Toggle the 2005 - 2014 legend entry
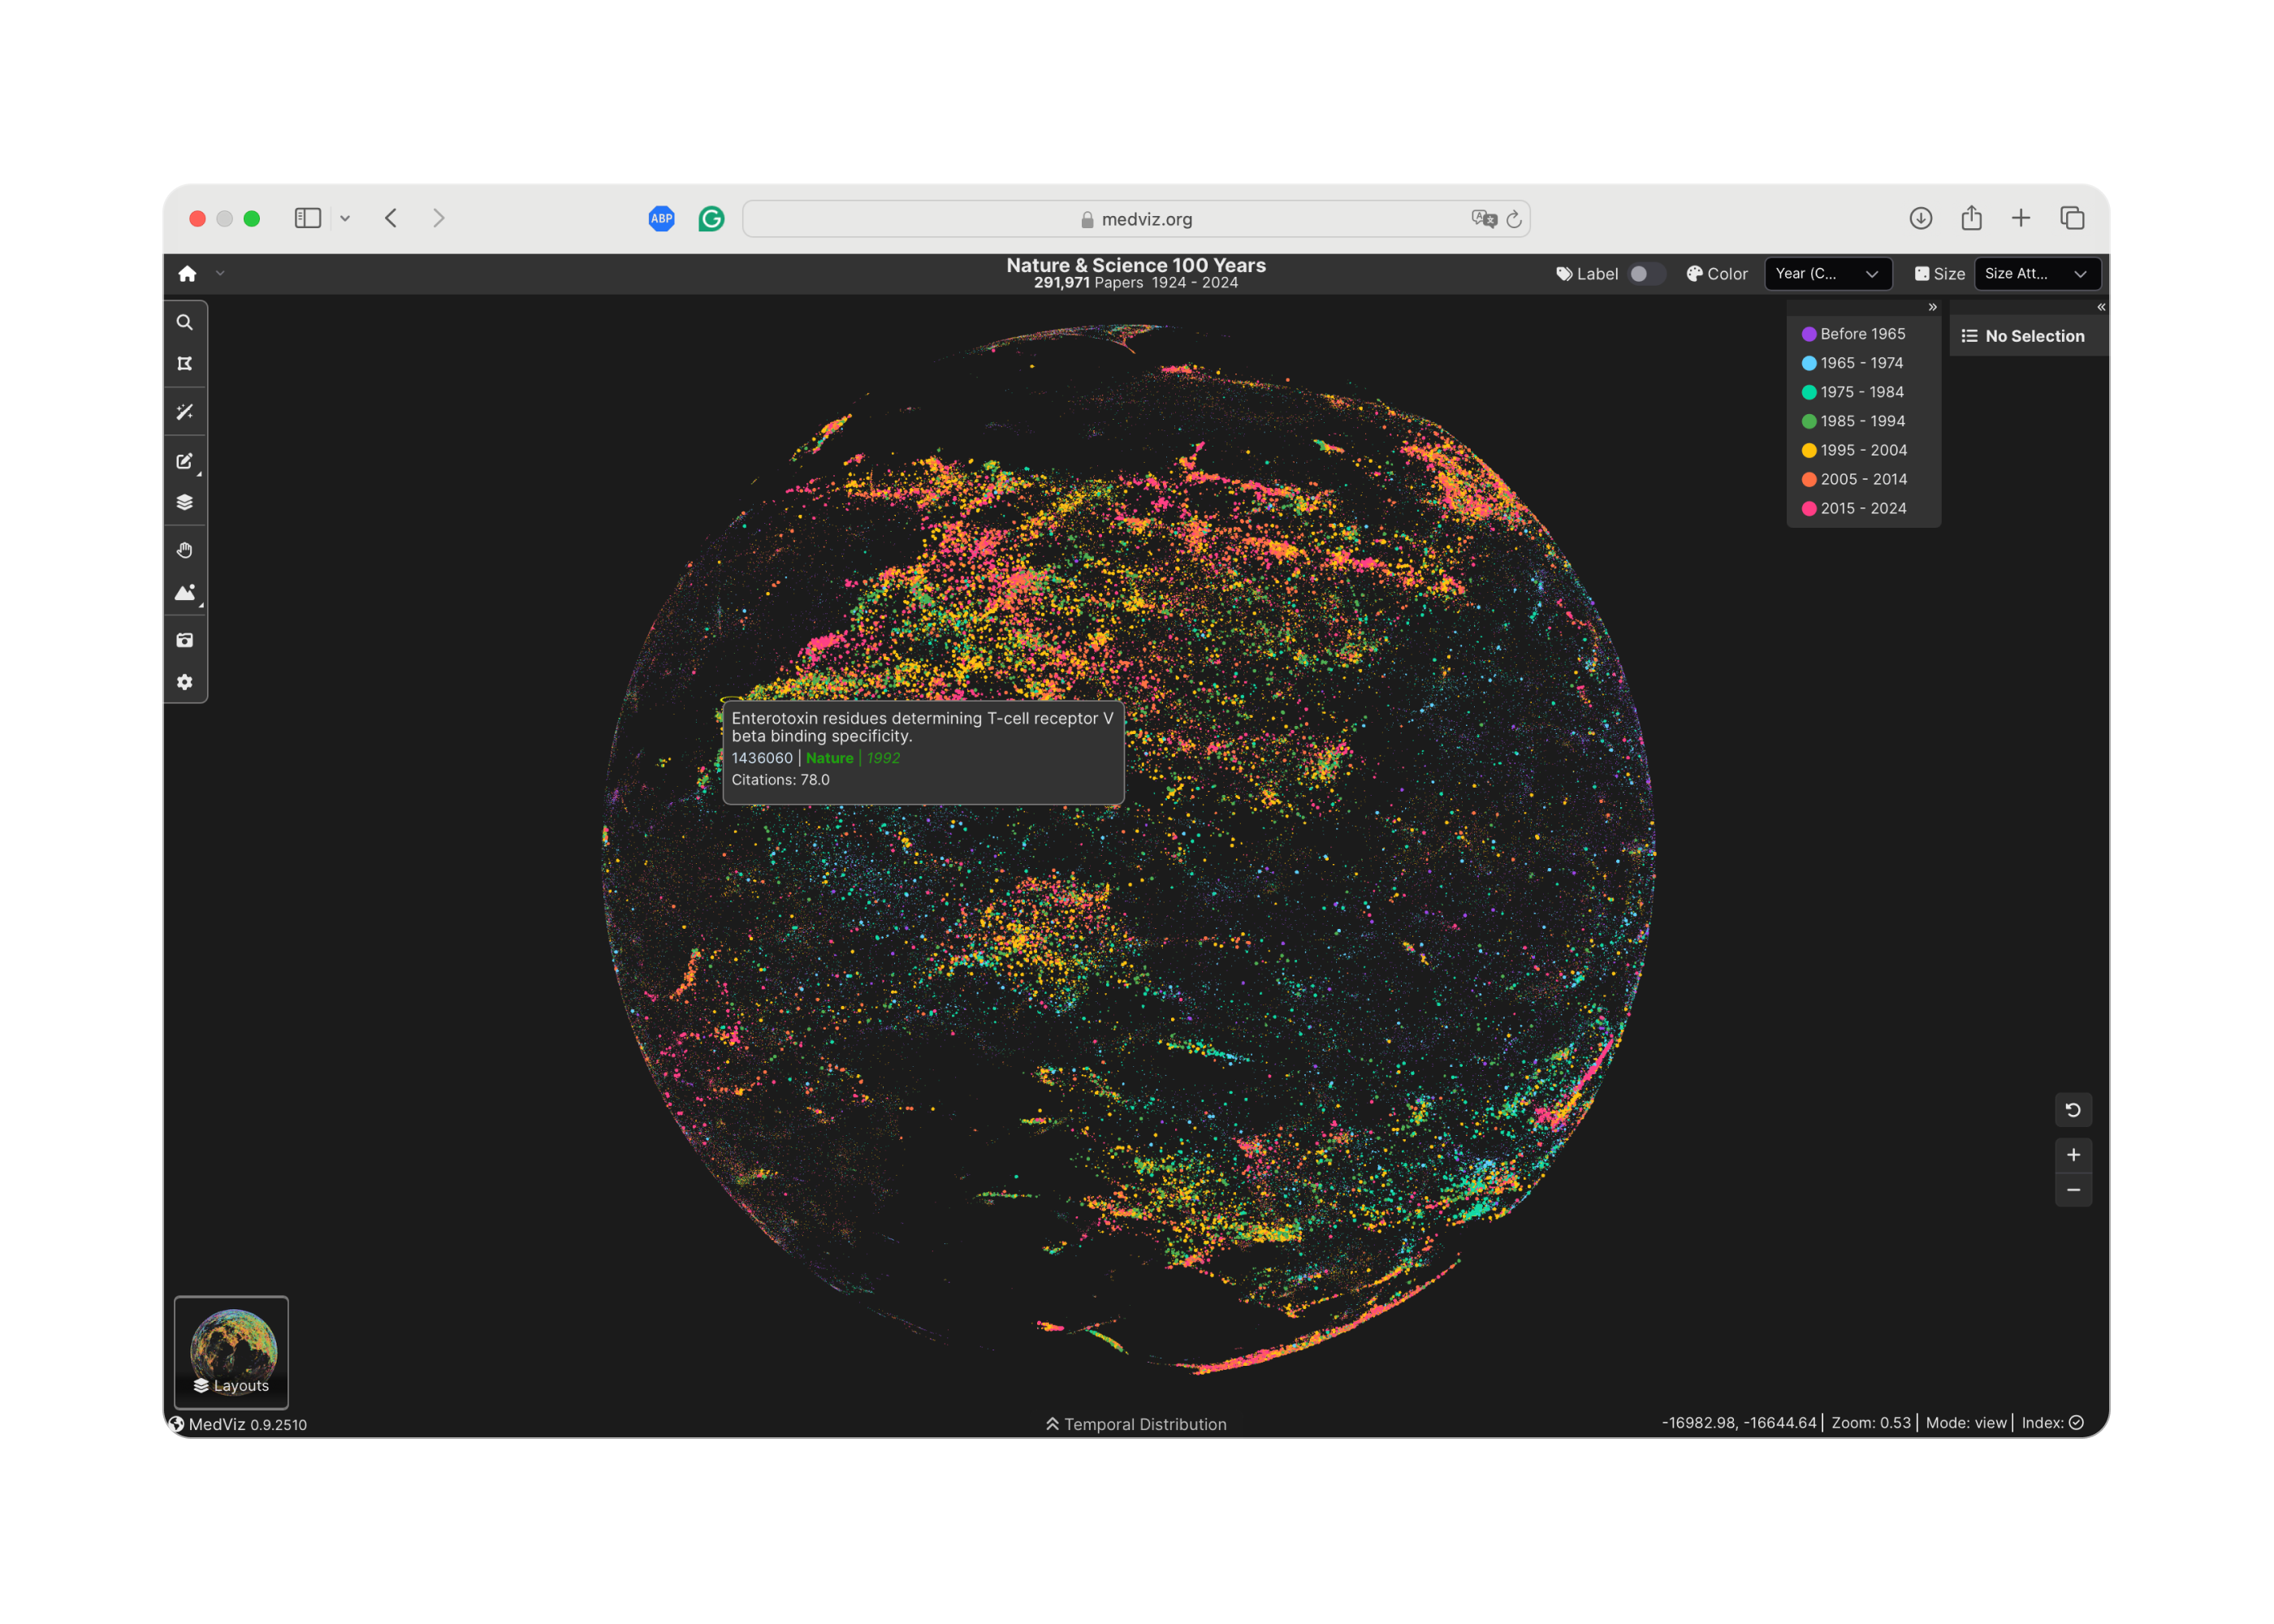The height and width of the screenshot is (1624, 2274). (x=1854, y=479)
